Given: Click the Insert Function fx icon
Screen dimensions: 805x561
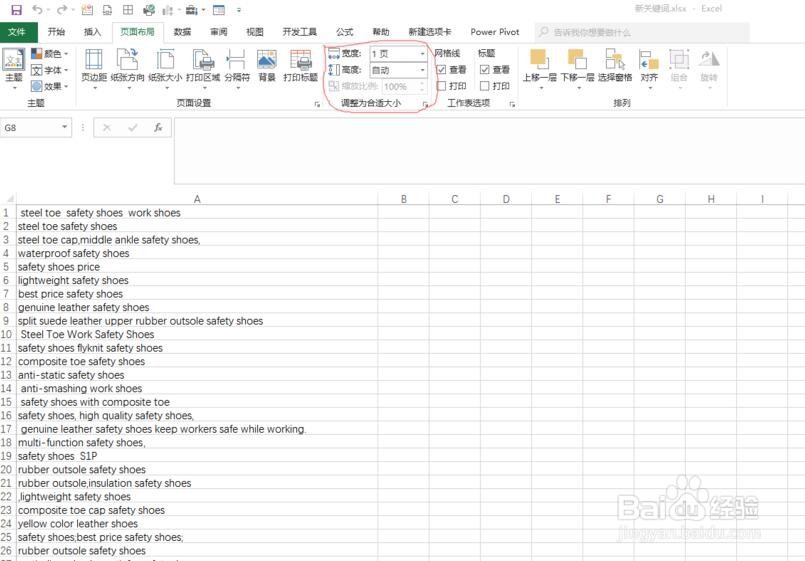Looking at the screenshot, I should coord(158,127).
